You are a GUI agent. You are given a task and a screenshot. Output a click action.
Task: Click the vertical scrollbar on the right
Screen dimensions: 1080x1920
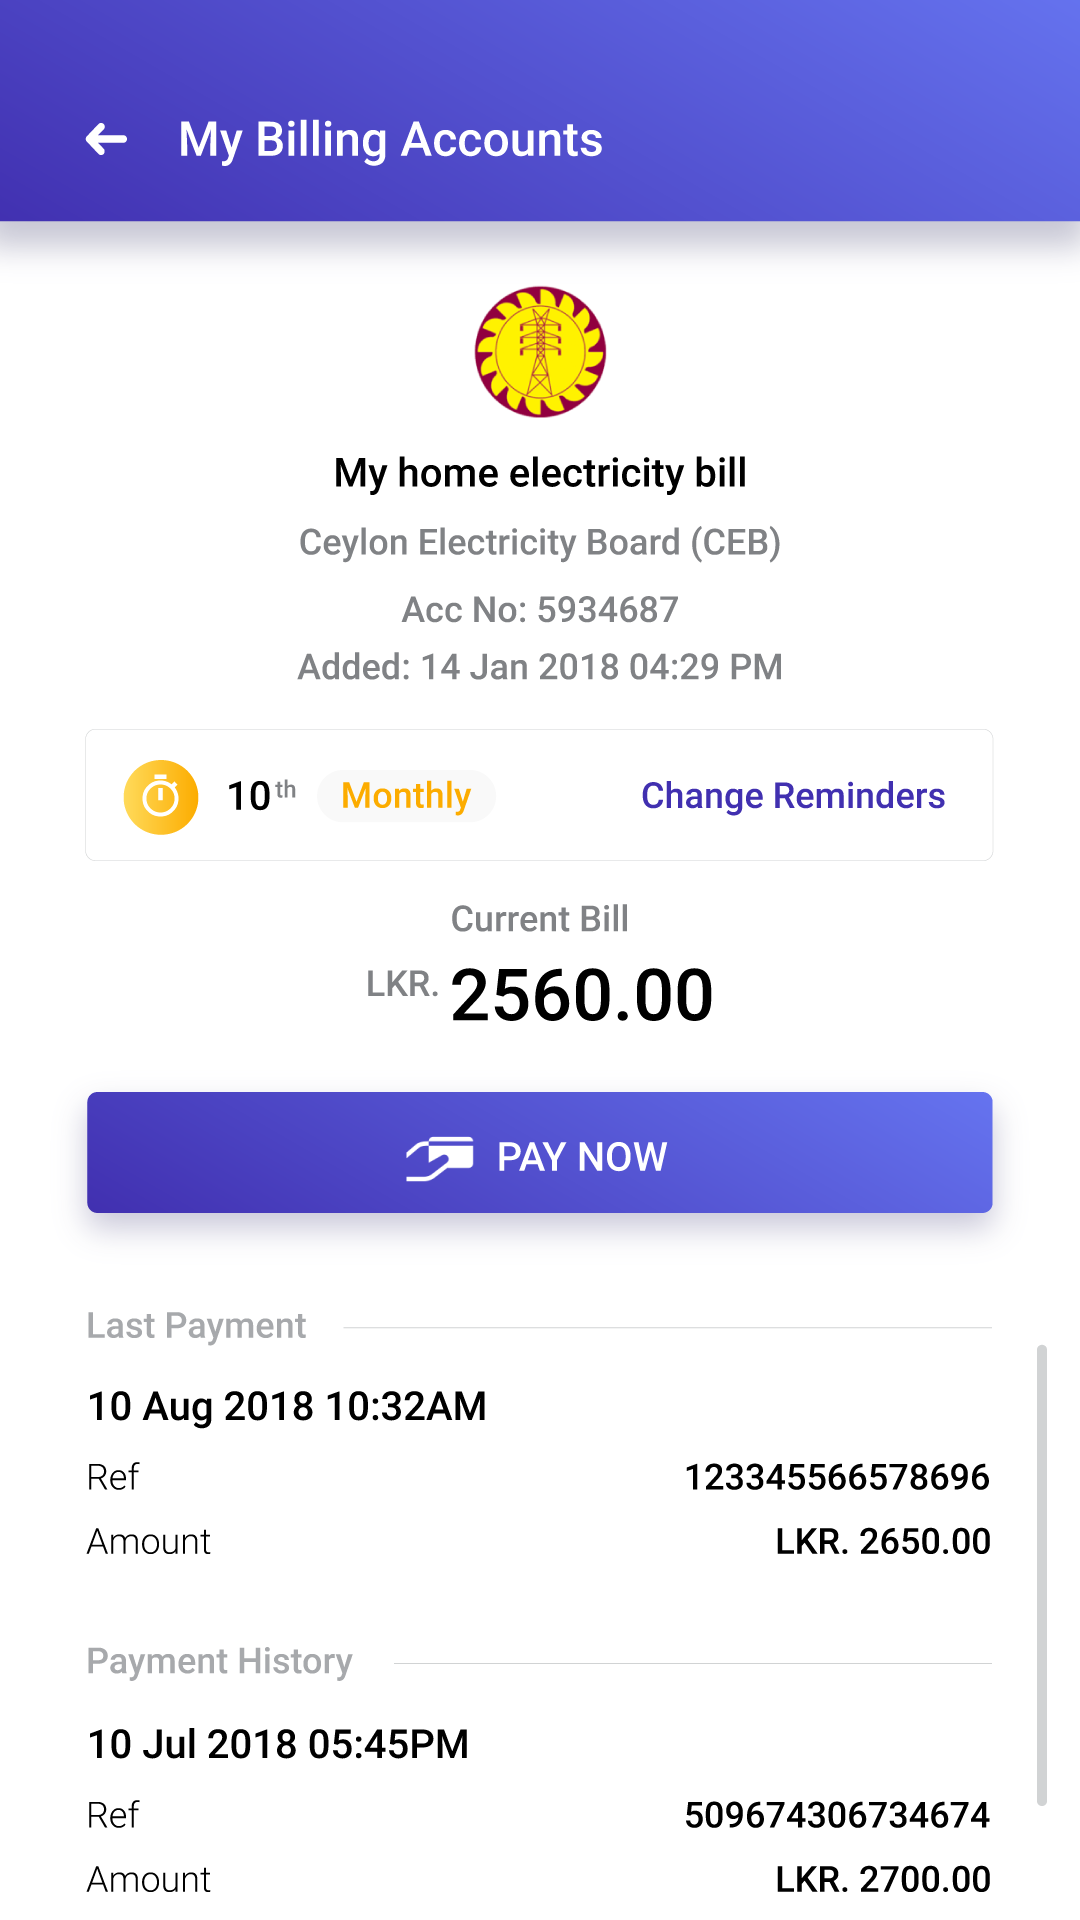[x=1041, y=1575]
